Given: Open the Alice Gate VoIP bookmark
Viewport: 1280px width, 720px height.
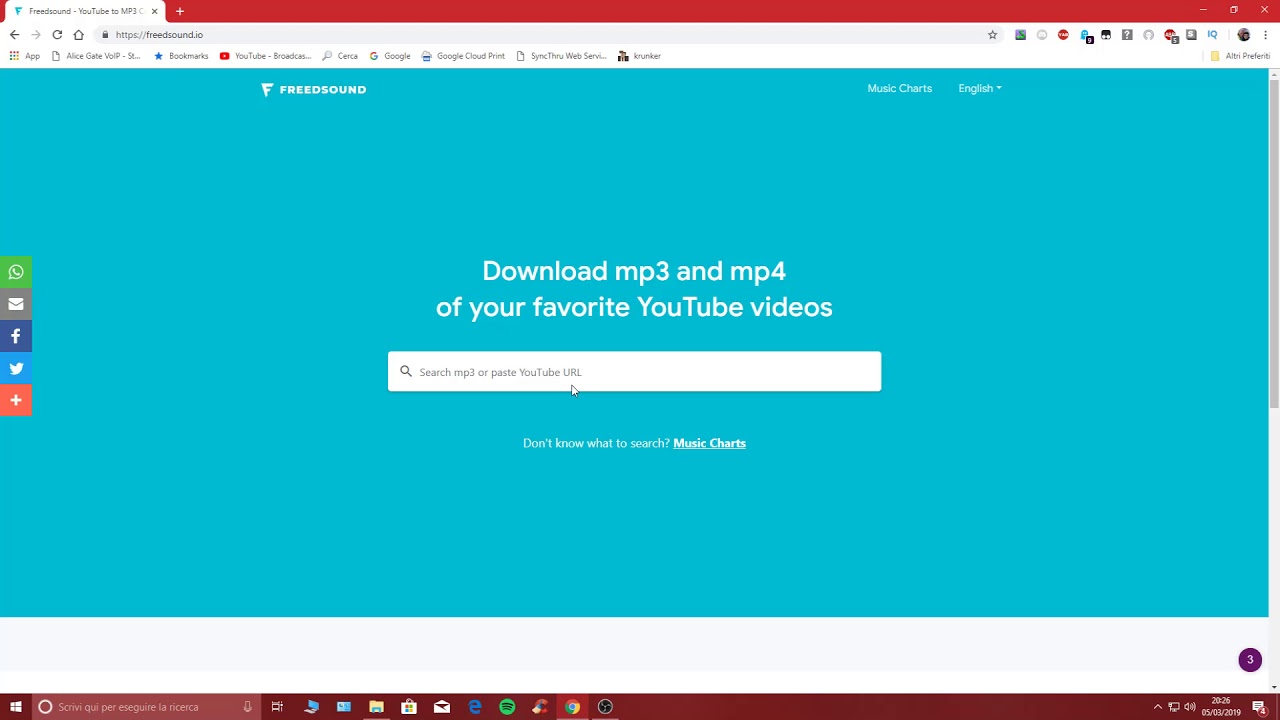Looking at the screenshot, I should click(95, 56).
